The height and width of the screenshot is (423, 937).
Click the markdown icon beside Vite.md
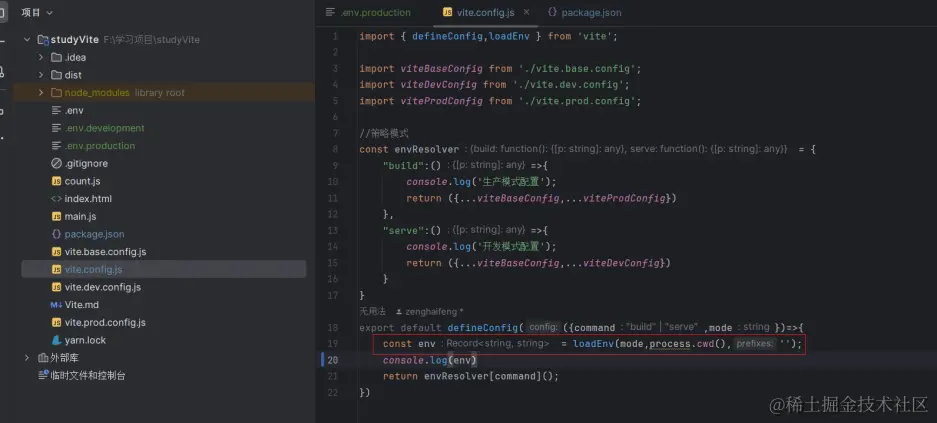point(56,305)
